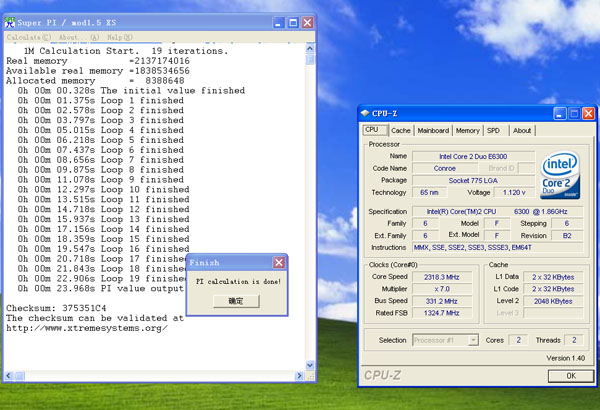The width and height of the screenshot is (600, 410).
Task: Click the Core Speed value 2318.3 MHz
Action: 442,277
